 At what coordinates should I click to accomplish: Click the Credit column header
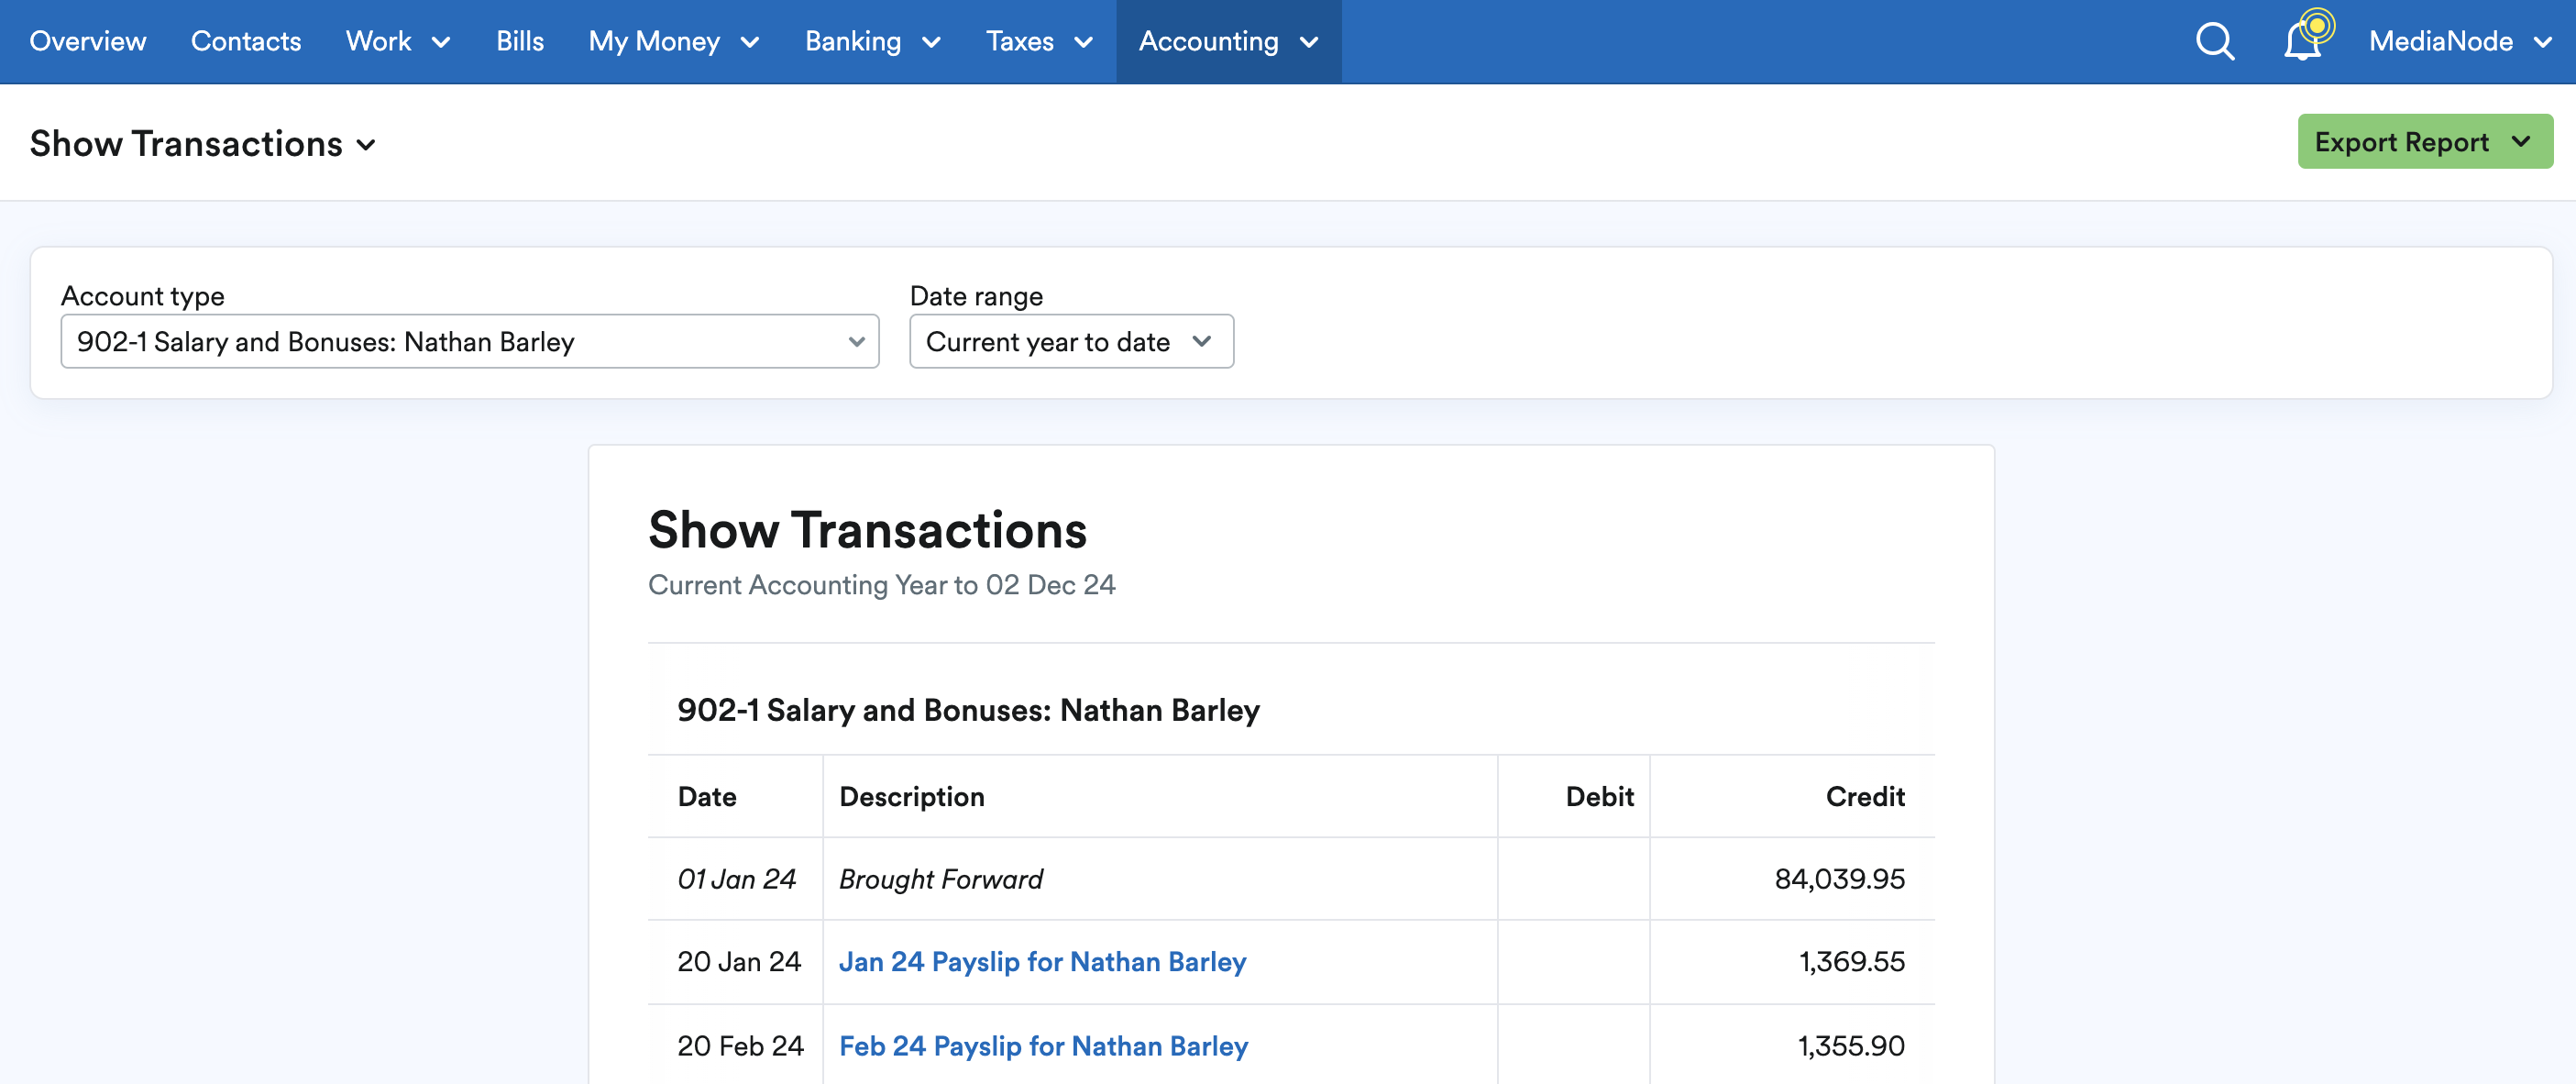click(1865, 796)
